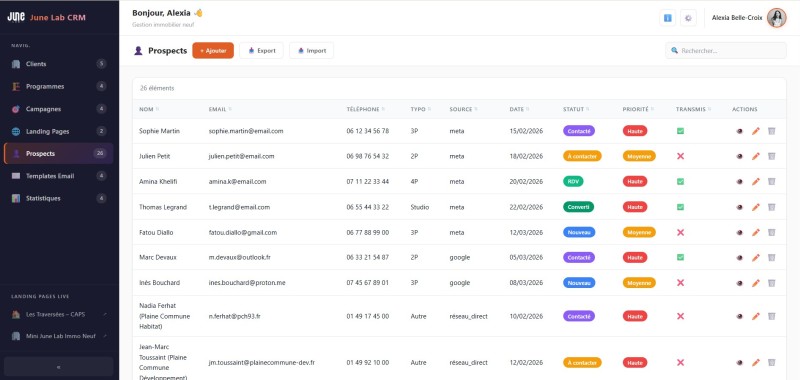Click the Export button
Viewport: 800px width, 380px height.
[261, 50]
